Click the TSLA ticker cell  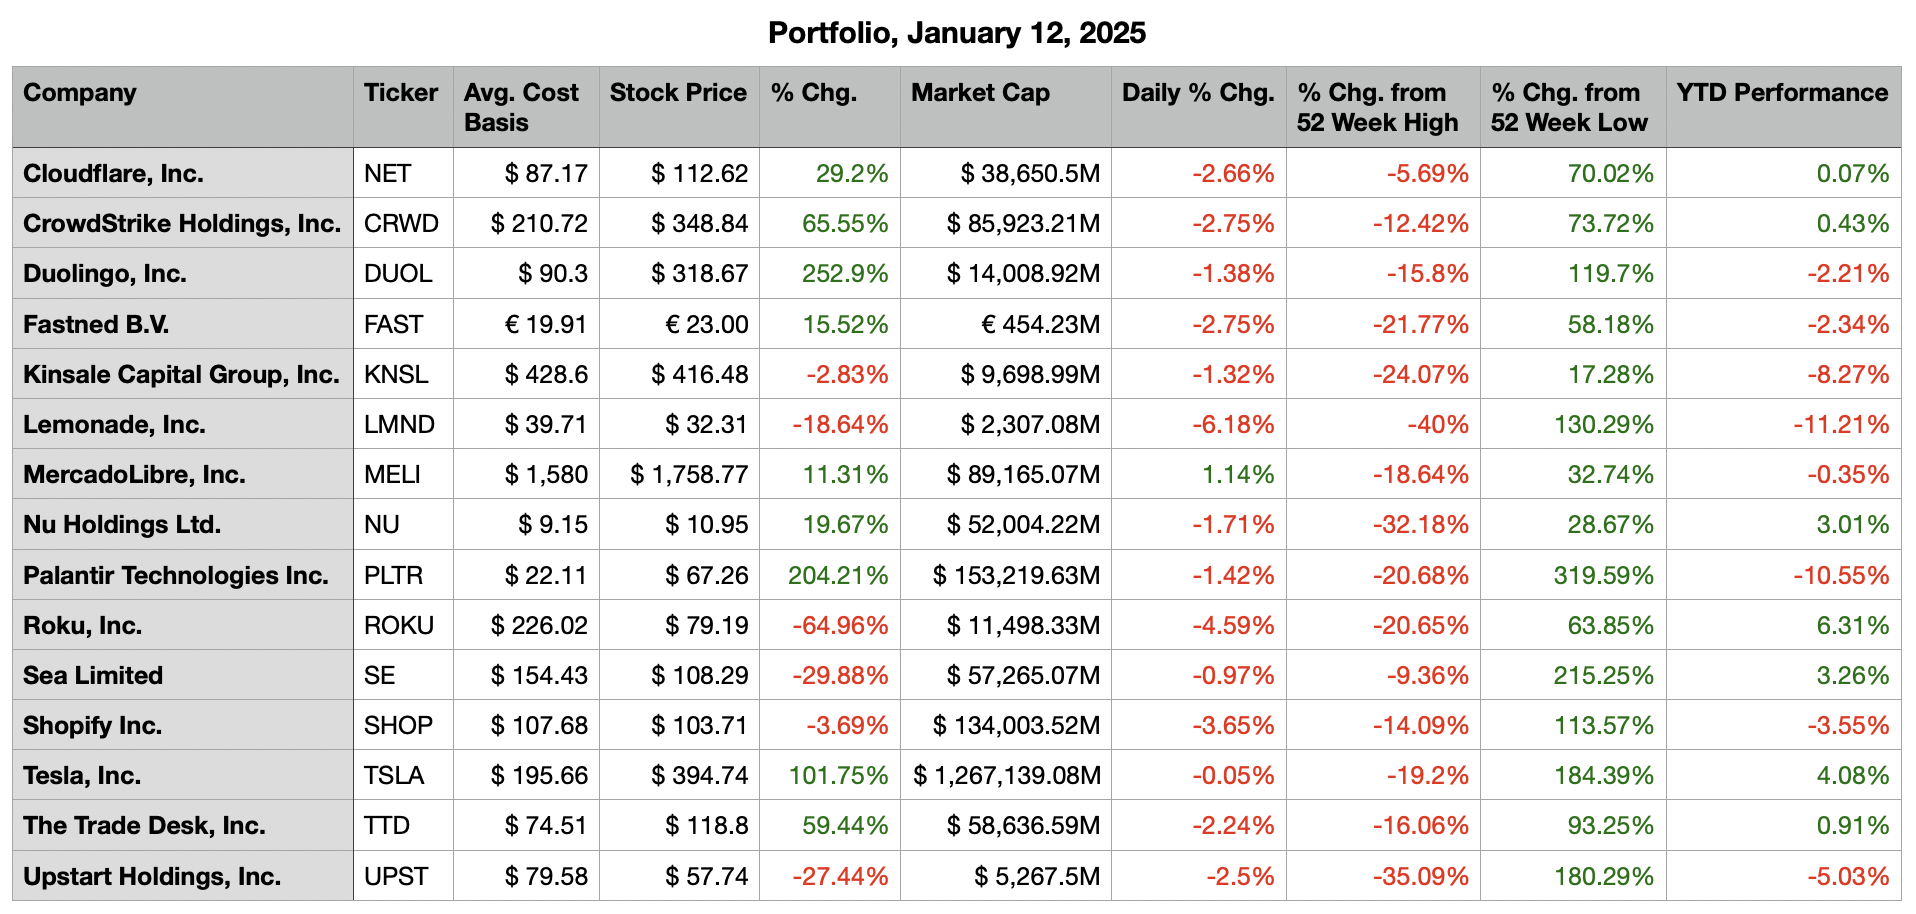[394, 776]
